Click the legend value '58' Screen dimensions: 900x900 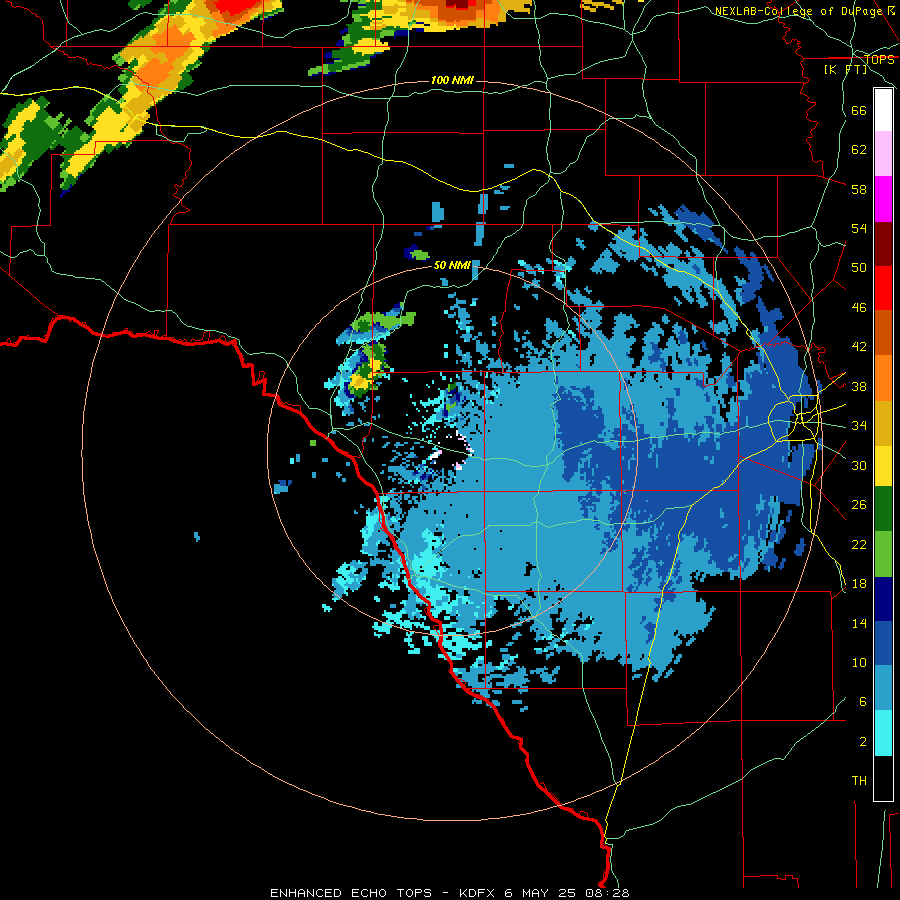pyautogui.click(x=859, y=189)
